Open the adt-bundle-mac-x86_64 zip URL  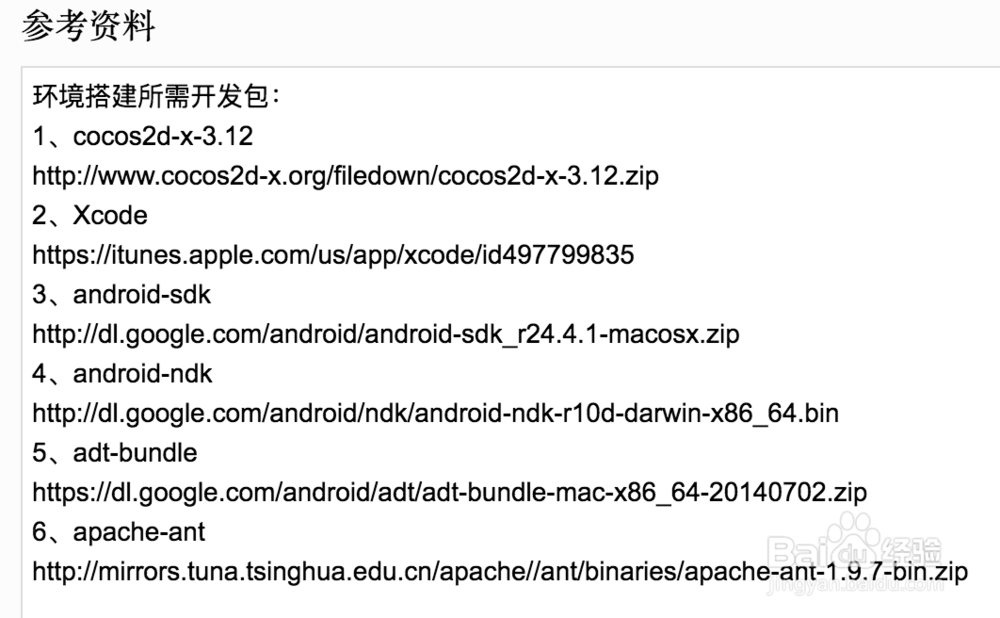(x=449, y=492)
